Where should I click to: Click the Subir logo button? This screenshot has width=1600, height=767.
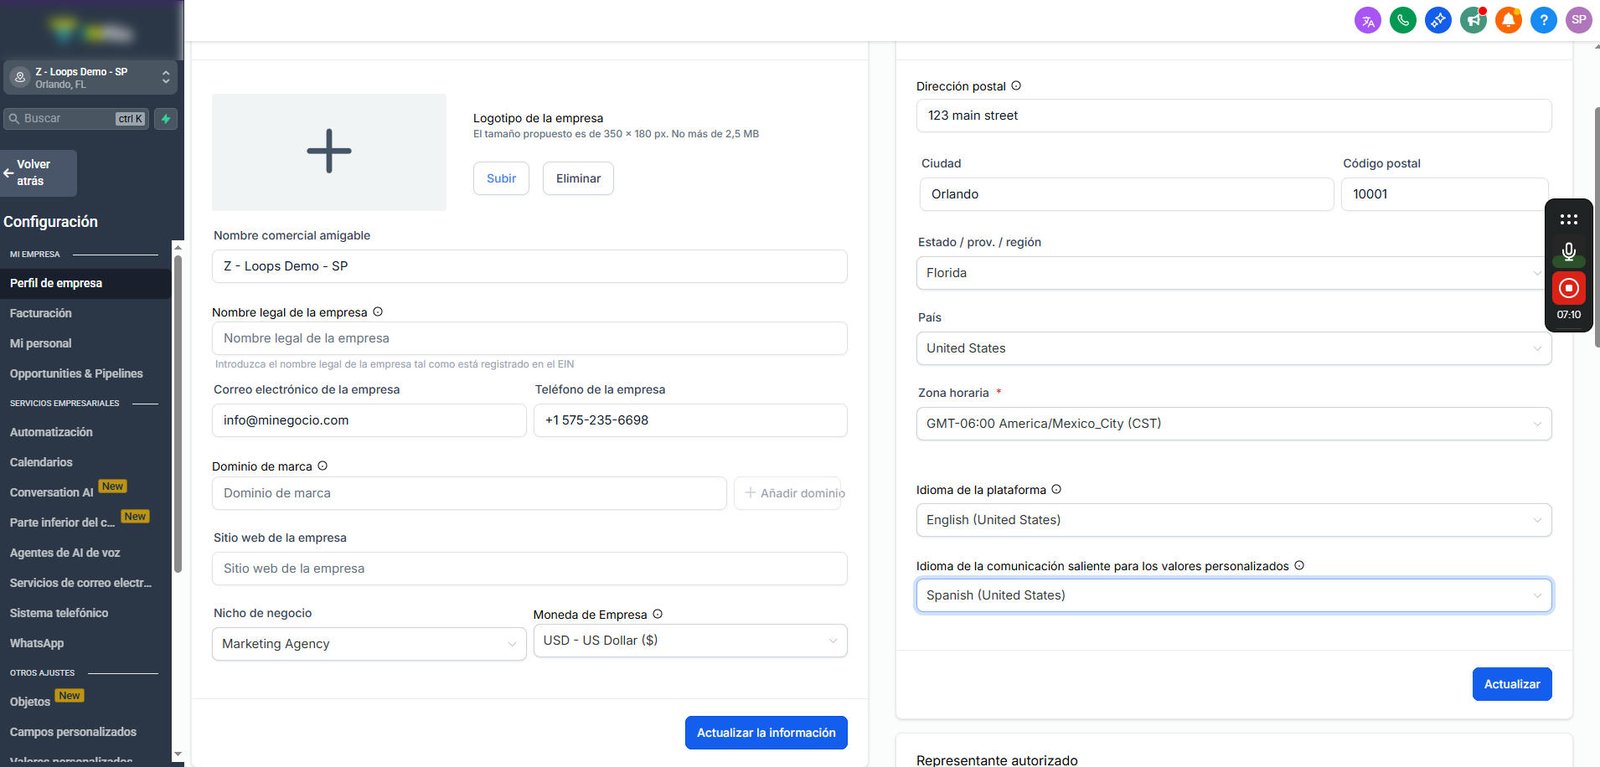pyautogui.click(x=501, y=179)
